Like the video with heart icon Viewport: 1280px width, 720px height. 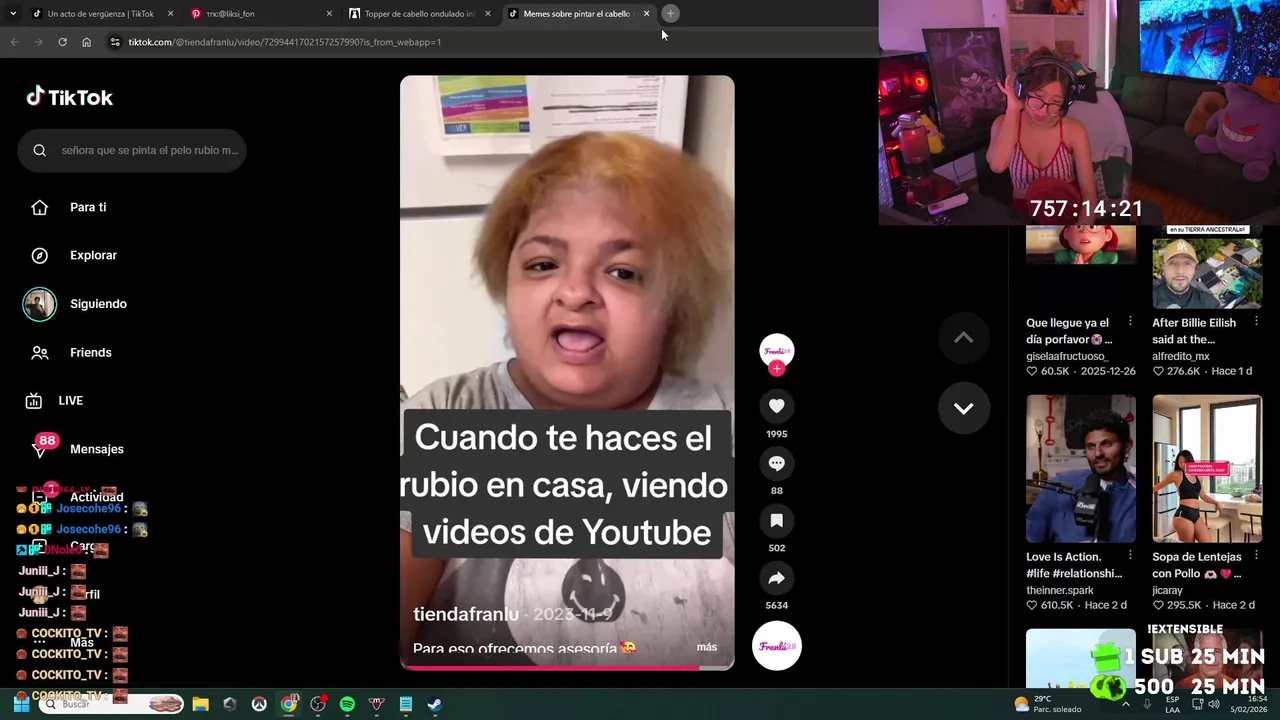click(x=776, y=405)
